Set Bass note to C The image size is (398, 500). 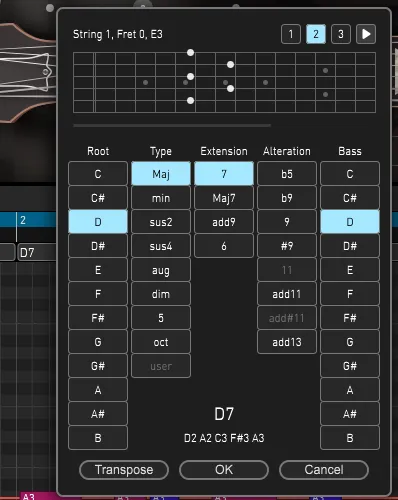click(350, 174)
